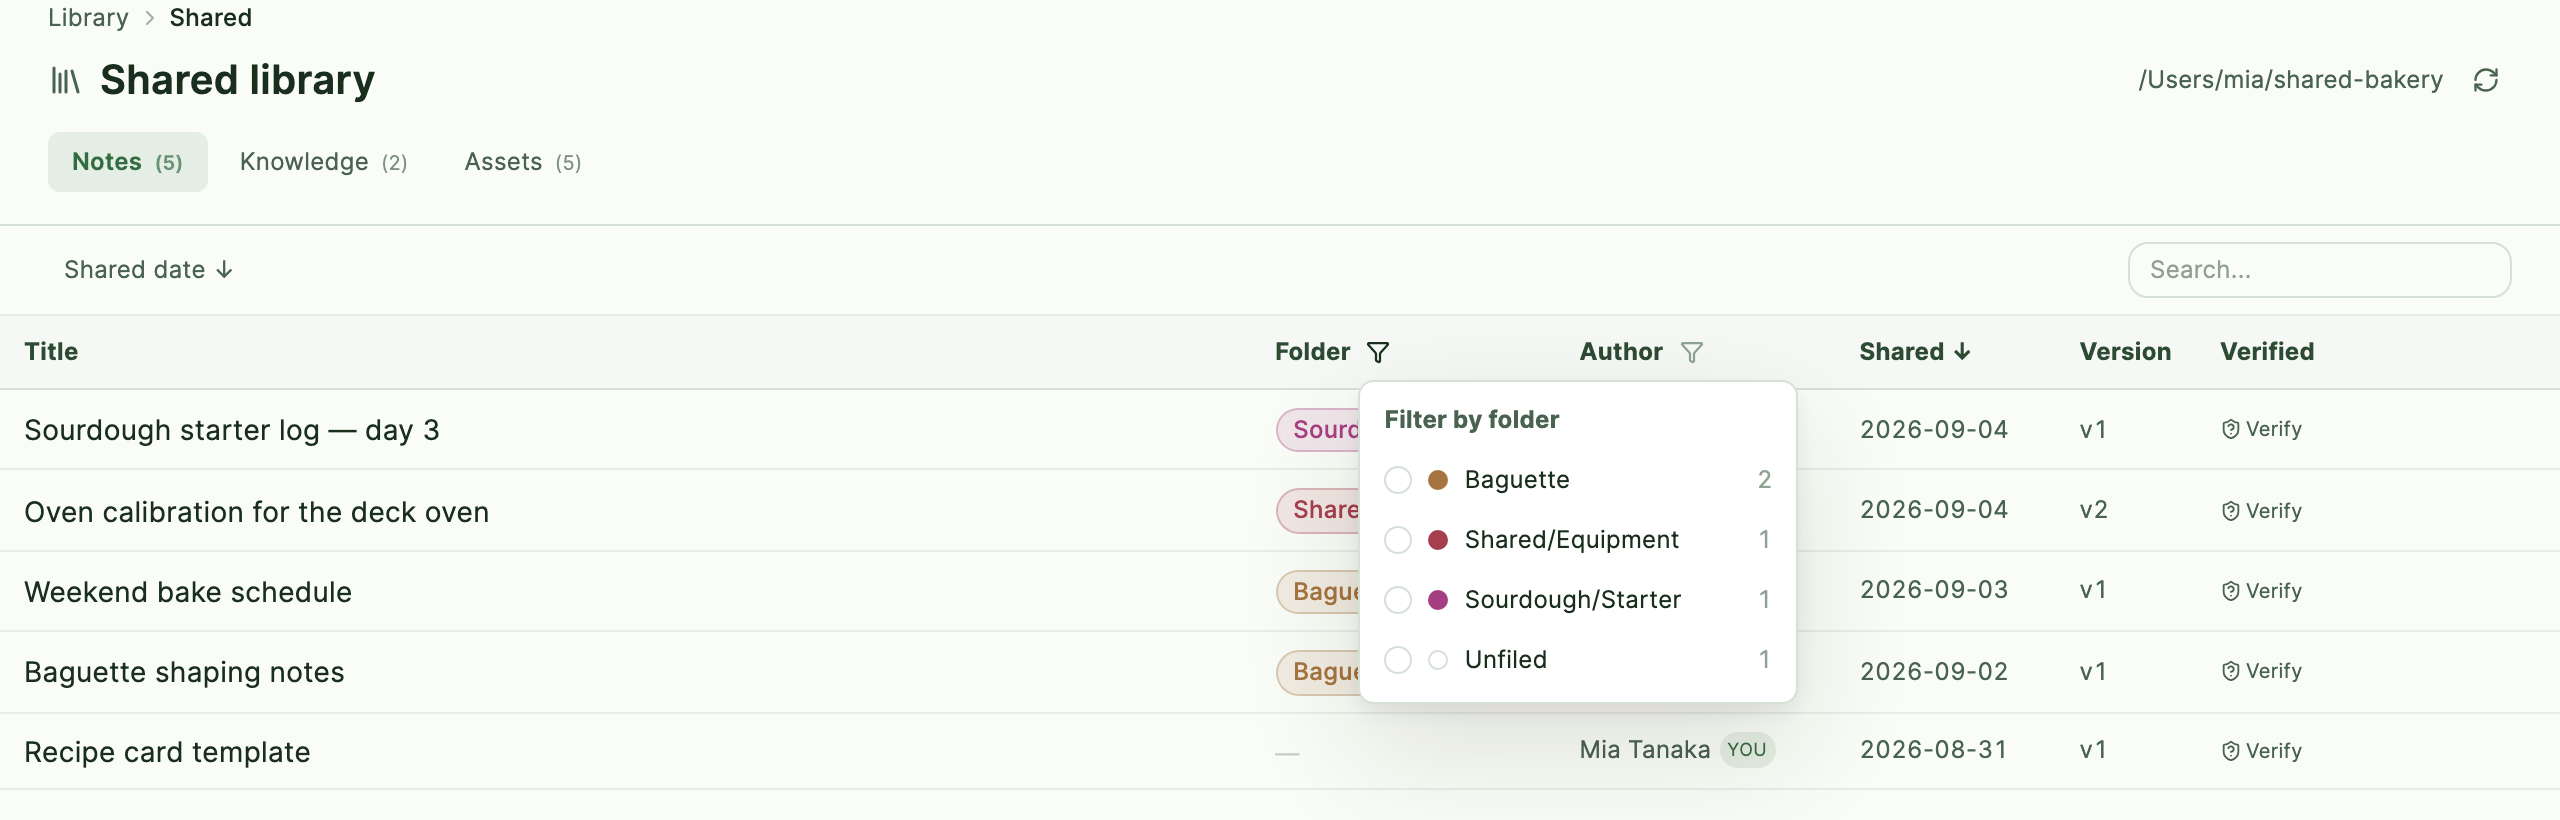Image resolution: width=2560 pixels, height=820 pixels.
Task: Verify the Baguette shaping notes entry
Action: pyautogui.click(x=2262, y=671)
